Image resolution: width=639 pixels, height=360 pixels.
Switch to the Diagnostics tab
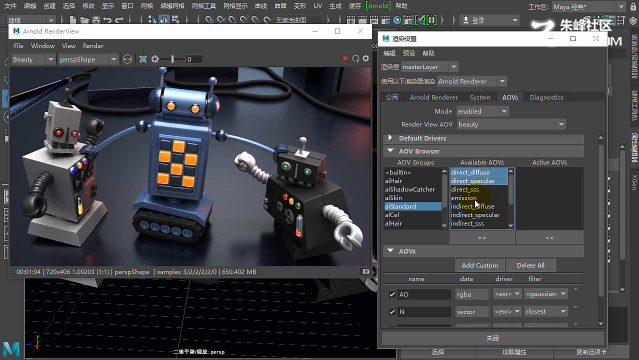point(546,97)
